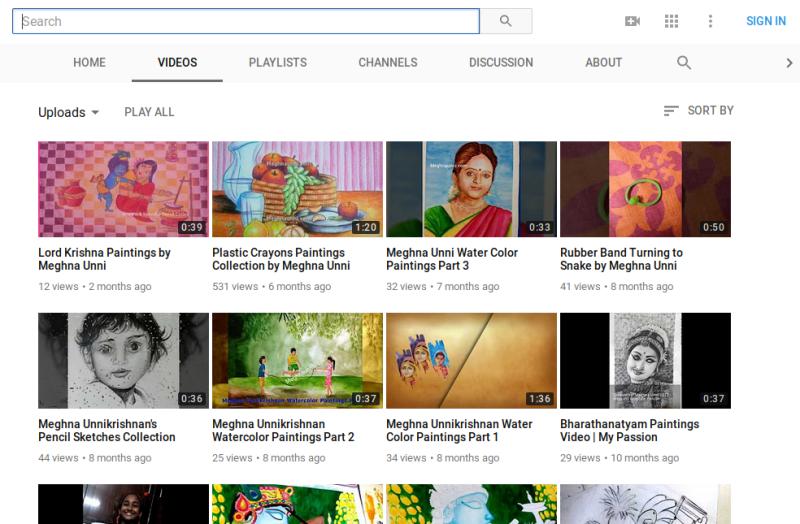Click the create video camera icon
The width and height of the screenshot is (800, 524).
tap(632, 21)
